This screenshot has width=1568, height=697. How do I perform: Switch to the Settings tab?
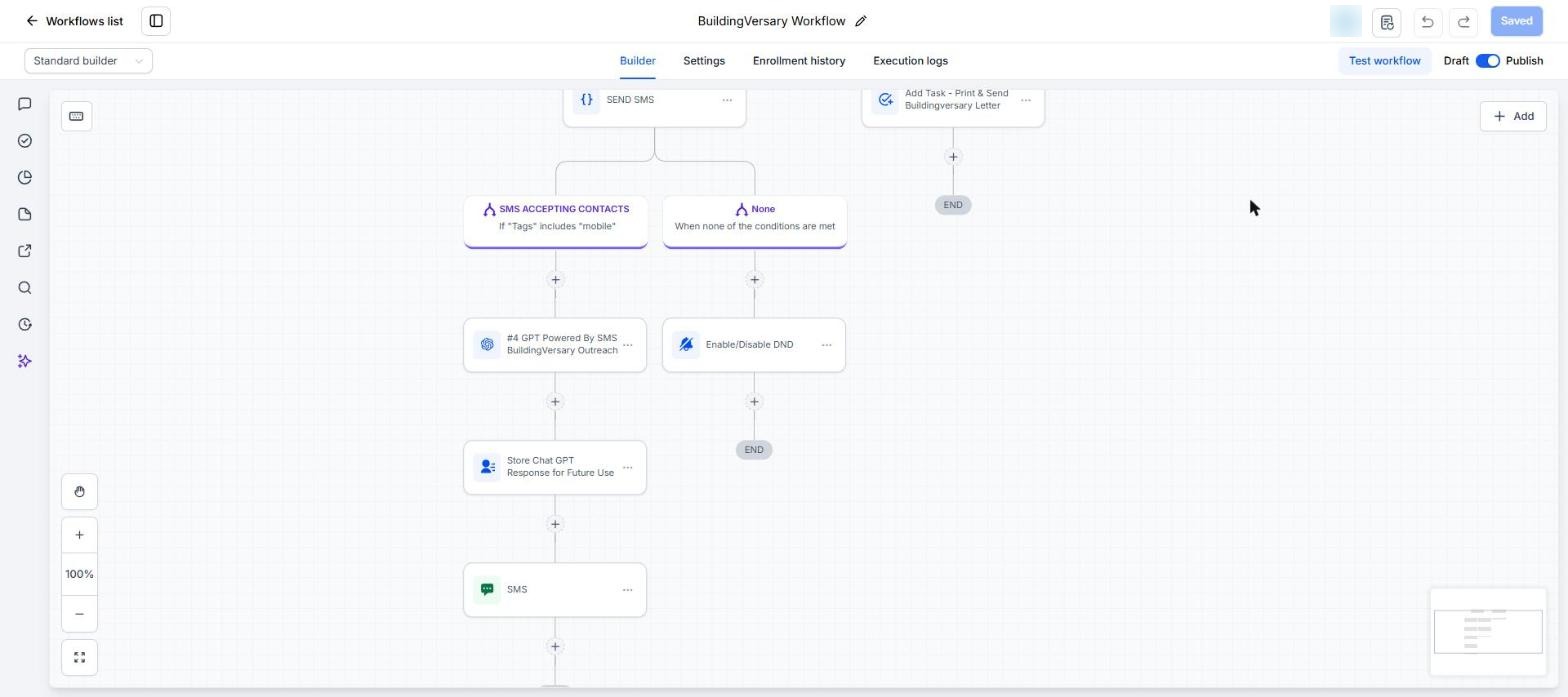[704, 61]
